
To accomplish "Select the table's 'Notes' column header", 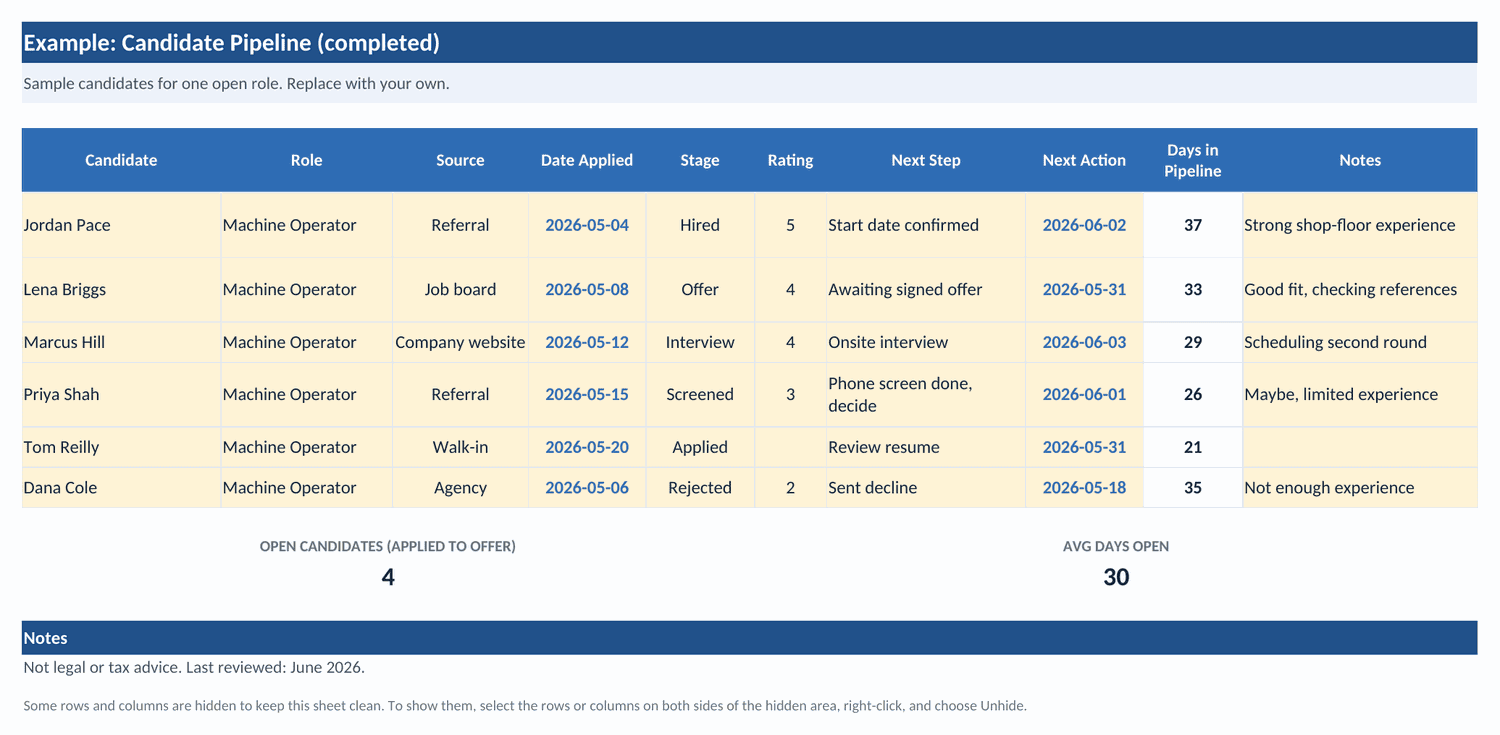I will click(x=1360, y=160).
